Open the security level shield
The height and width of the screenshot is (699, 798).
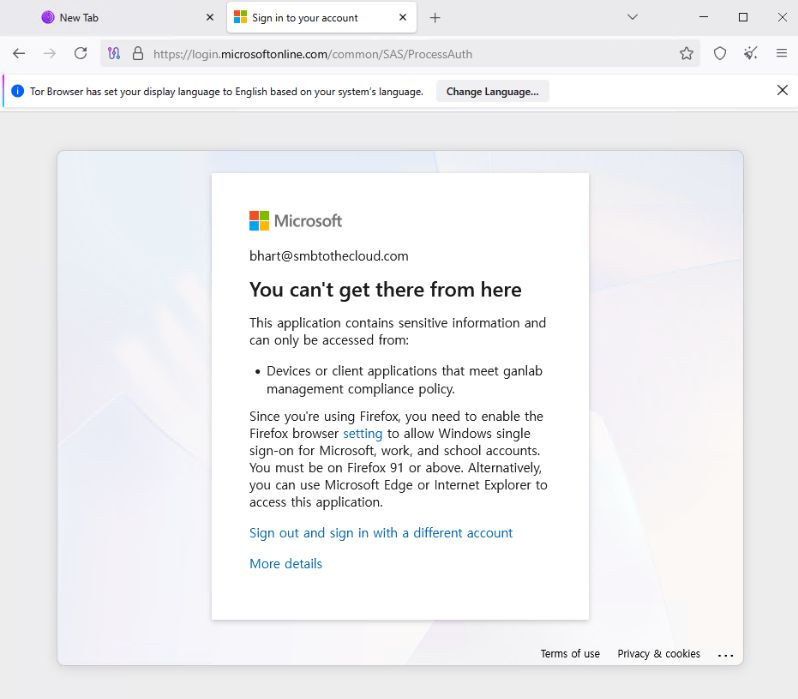720,53
